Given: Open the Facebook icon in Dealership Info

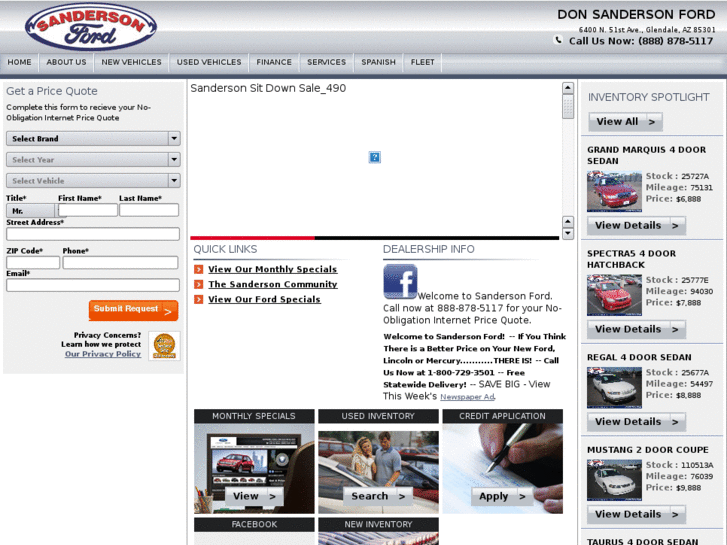Looking at the screenshot, I should (400, 282).
